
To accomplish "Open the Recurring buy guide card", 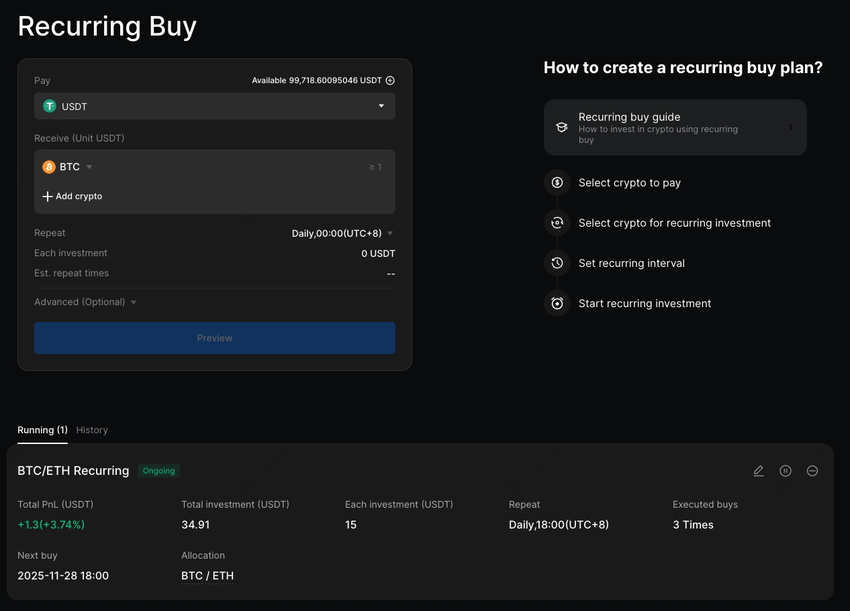I will (675, 127).
